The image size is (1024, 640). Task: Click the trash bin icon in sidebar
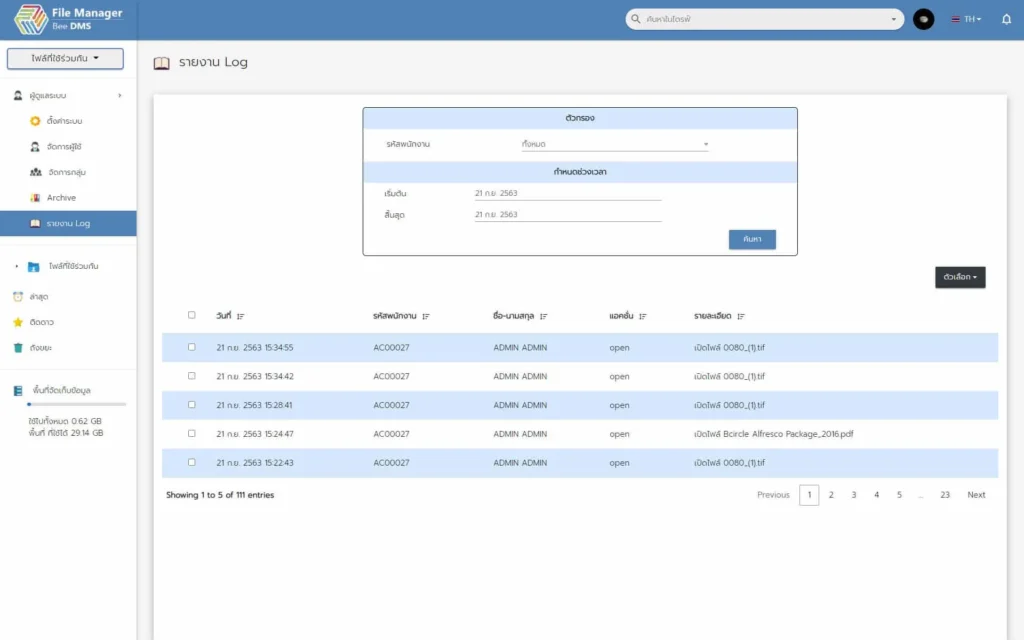click(18, 348)
